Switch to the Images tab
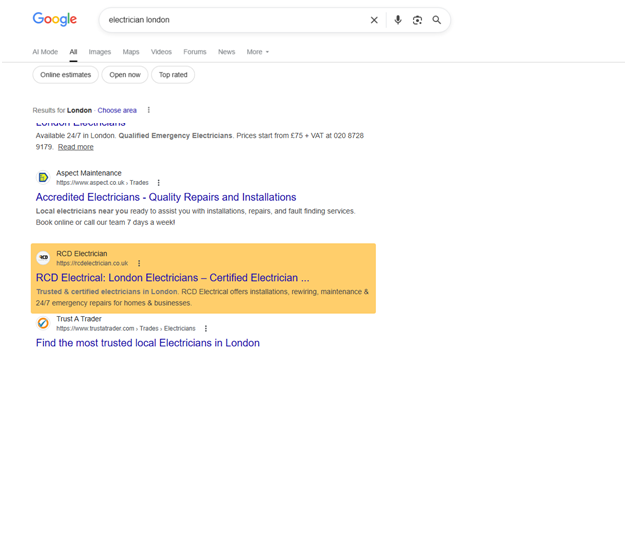This screenshot has height=556, width=627. point(100,52)
